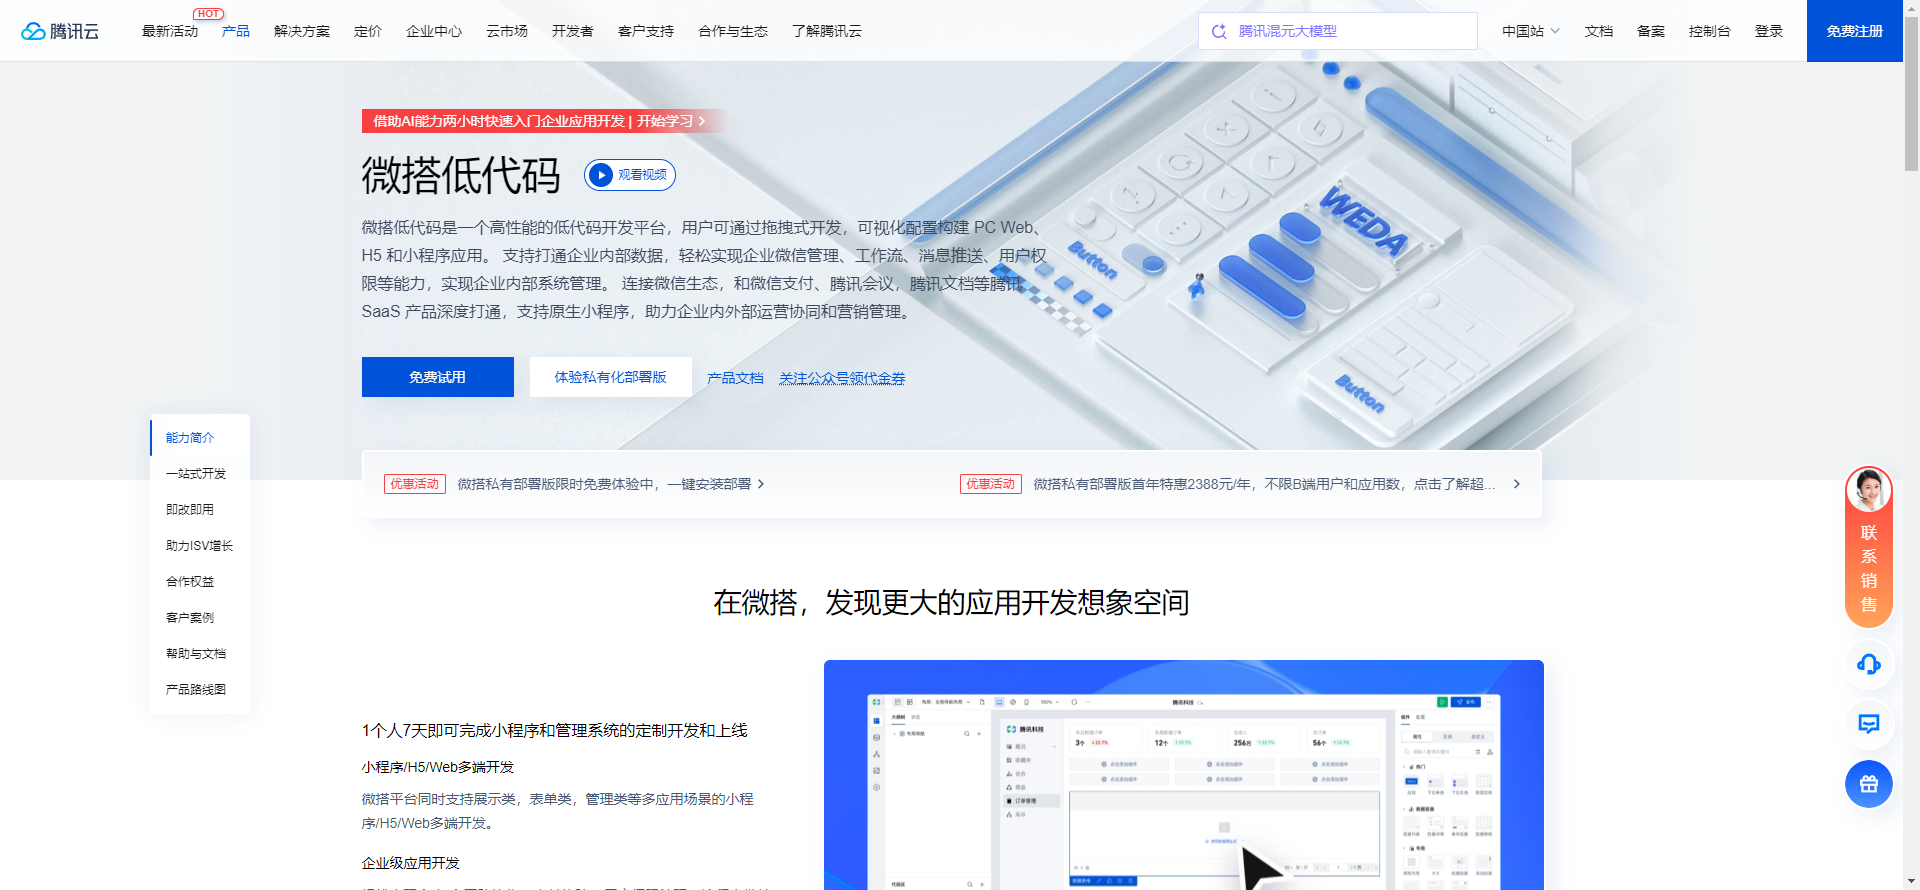Click the 企业级应用开发 heading
Screen dimensions: 1920x890
point(411,863)
